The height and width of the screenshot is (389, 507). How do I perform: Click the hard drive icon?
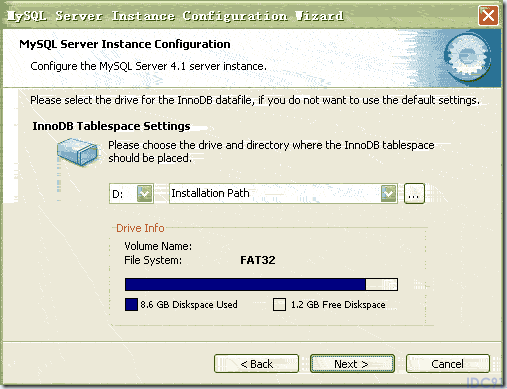77,152
